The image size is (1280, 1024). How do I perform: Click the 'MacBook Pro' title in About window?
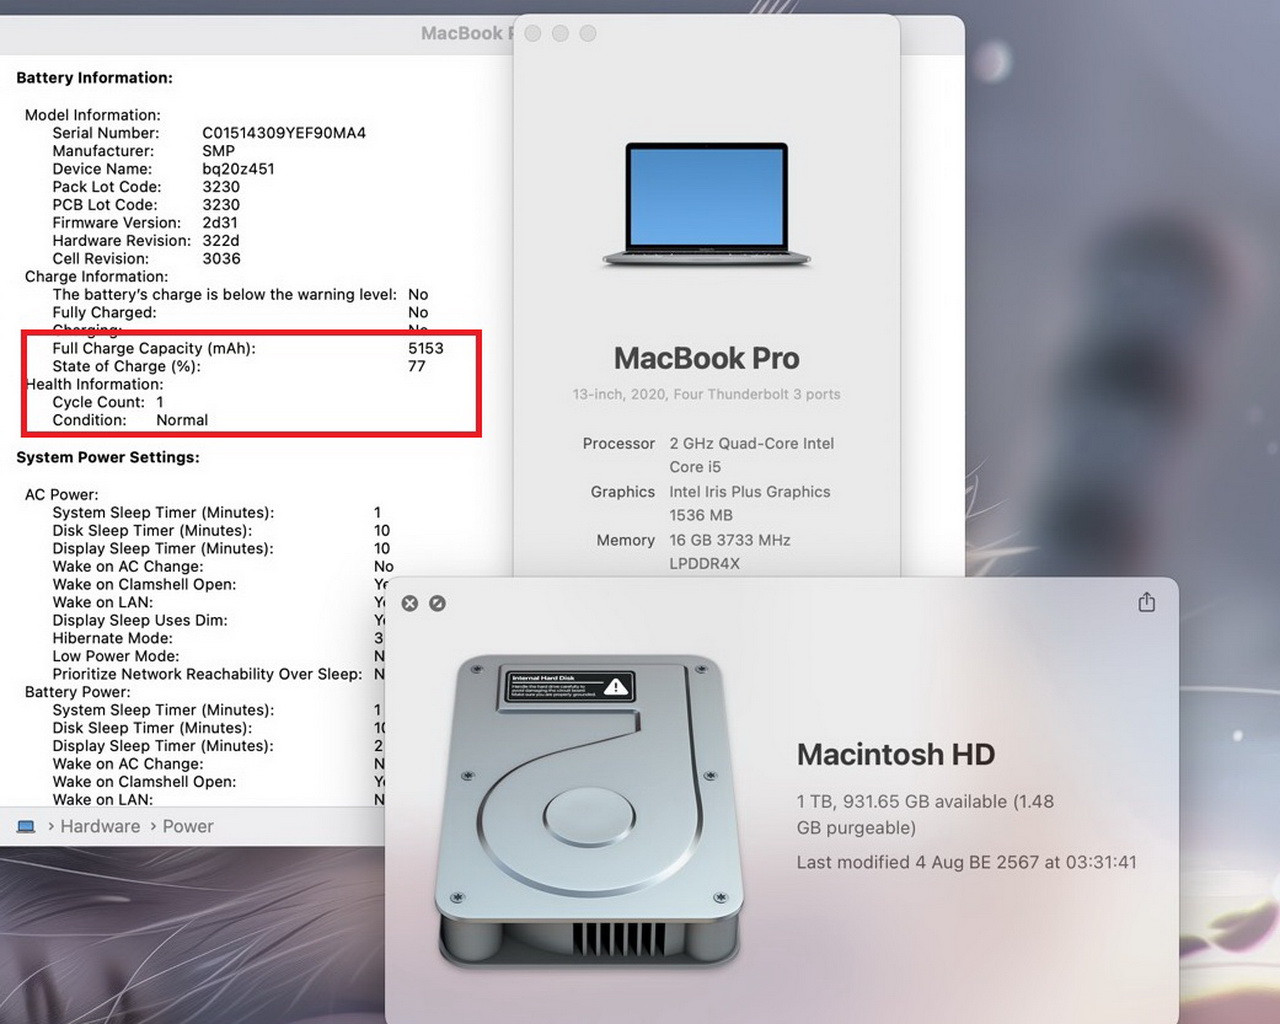[707, 358]
